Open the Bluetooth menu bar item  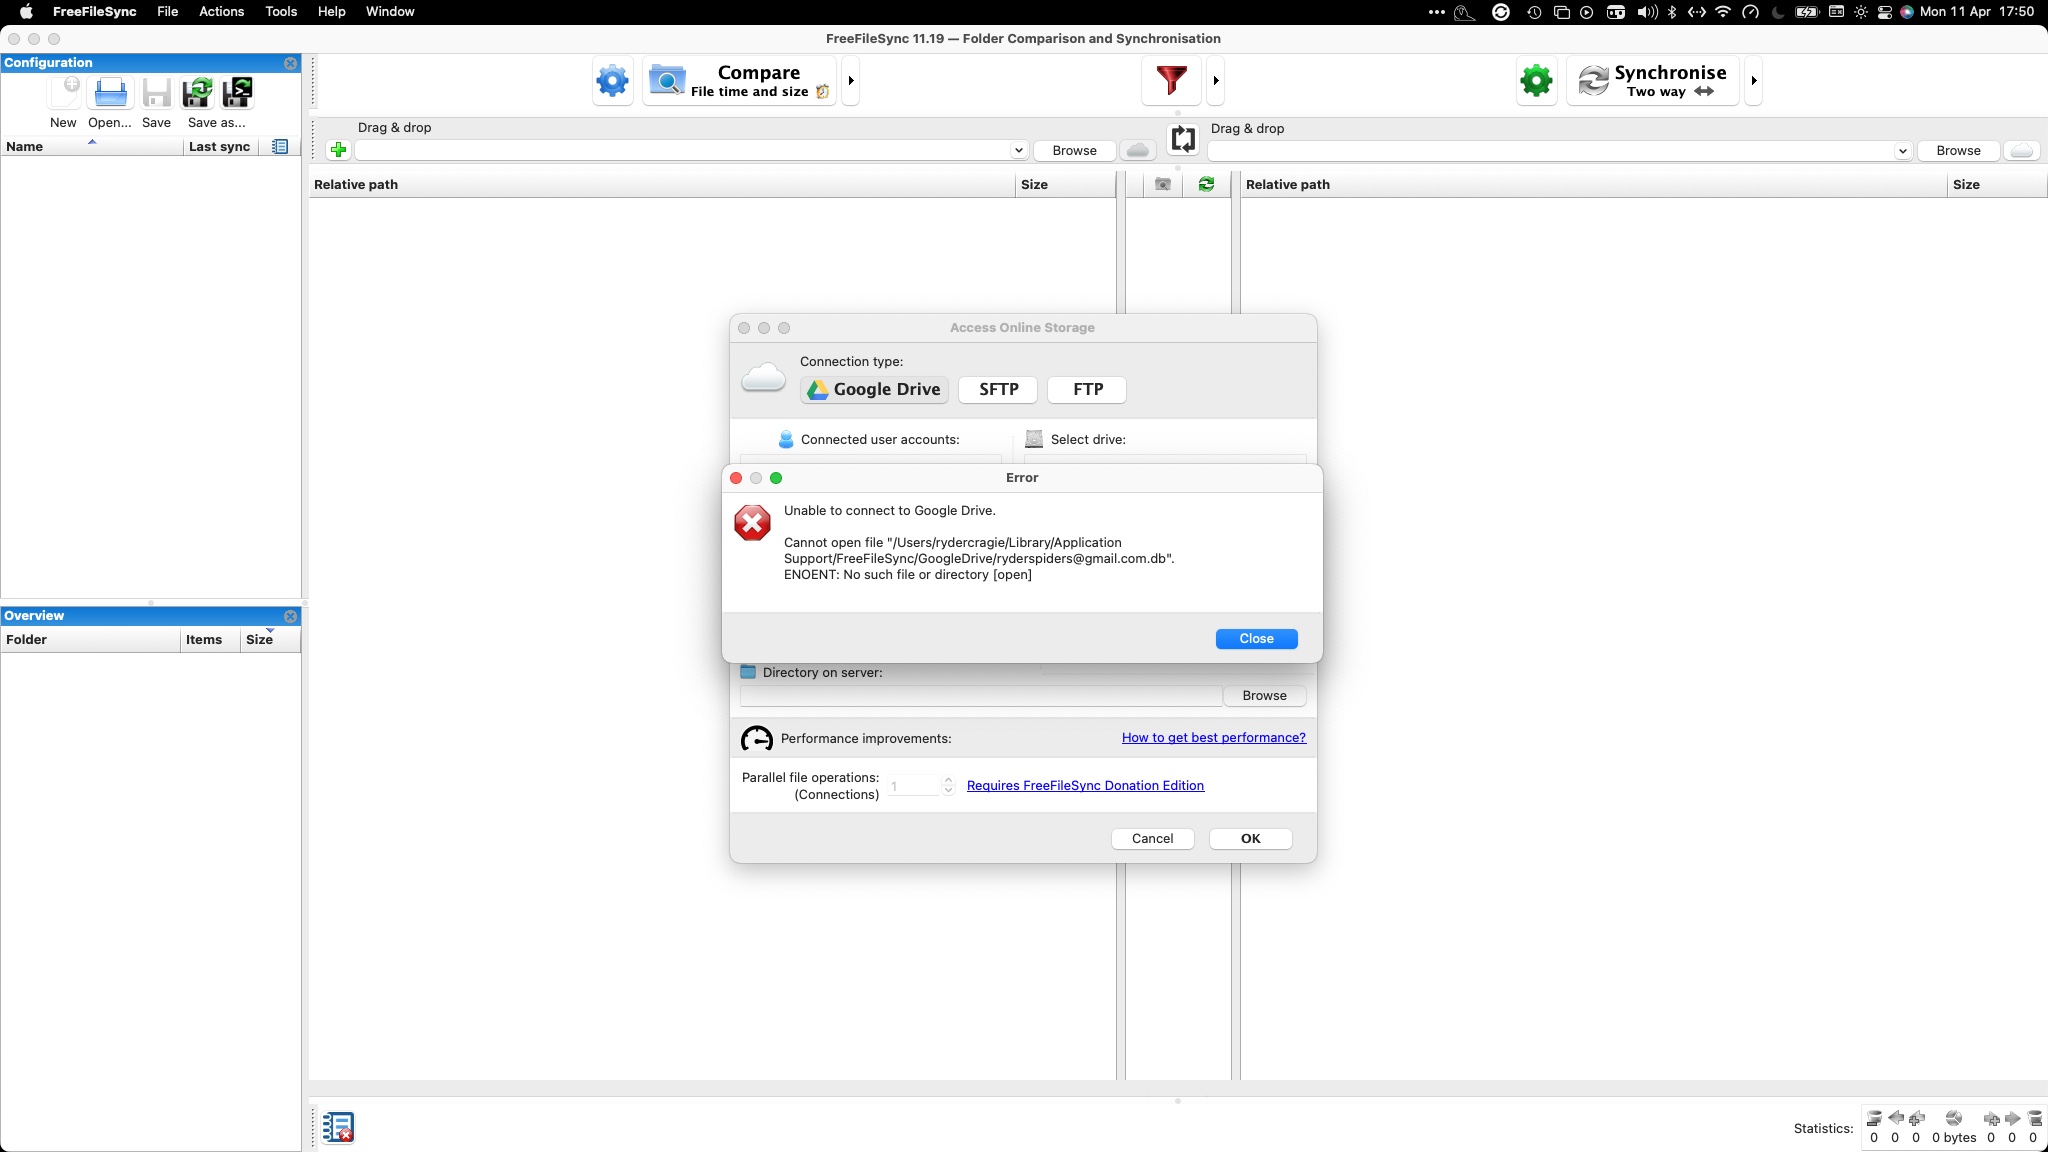(1671, 12)
